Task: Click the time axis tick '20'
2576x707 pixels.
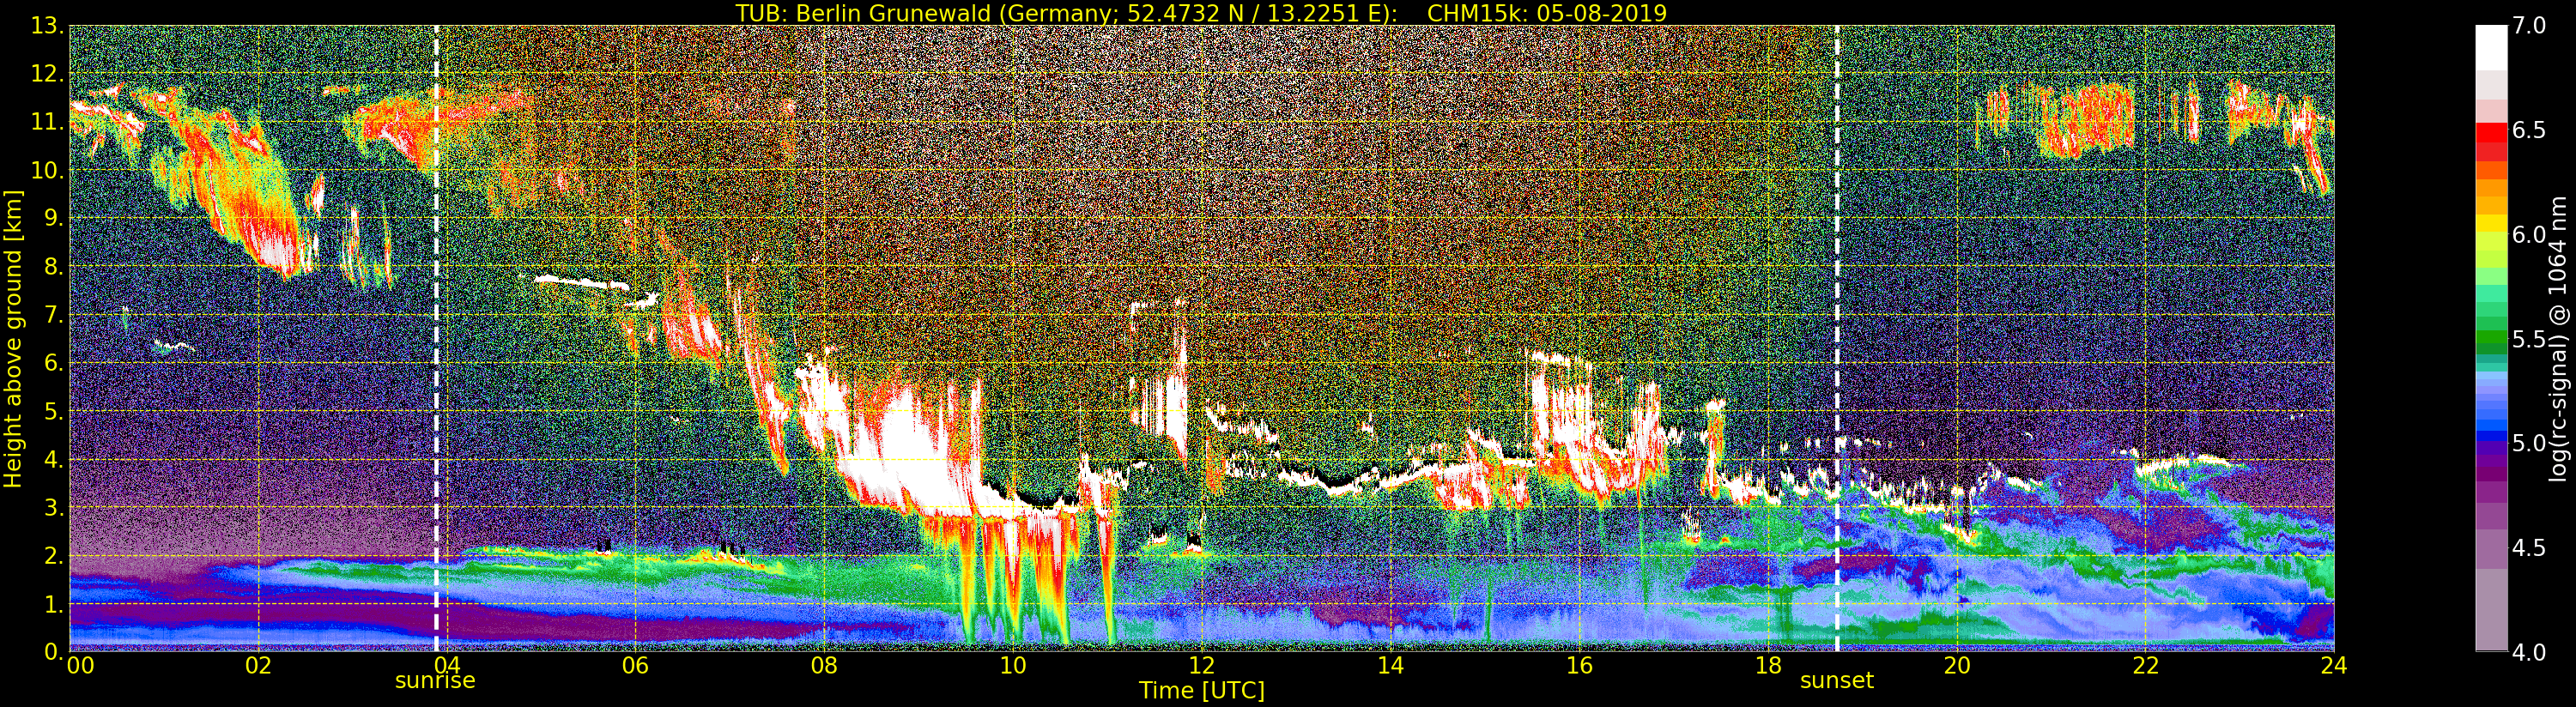Action: tap(1957, 666)
